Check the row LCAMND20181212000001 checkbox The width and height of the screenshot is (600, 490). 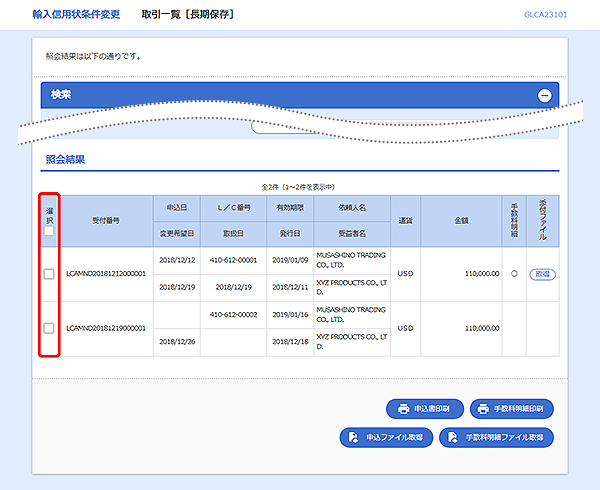point(49,274)
